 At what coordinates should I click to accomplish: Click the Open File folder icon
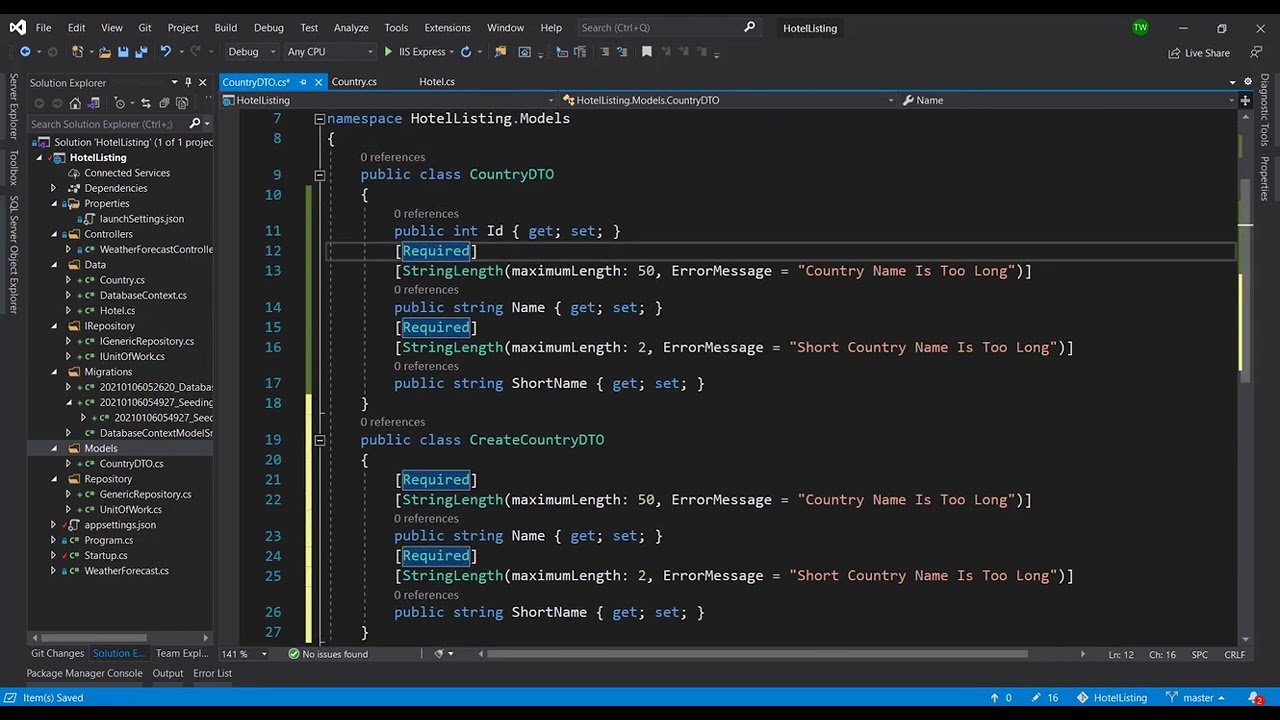point(104,52)
